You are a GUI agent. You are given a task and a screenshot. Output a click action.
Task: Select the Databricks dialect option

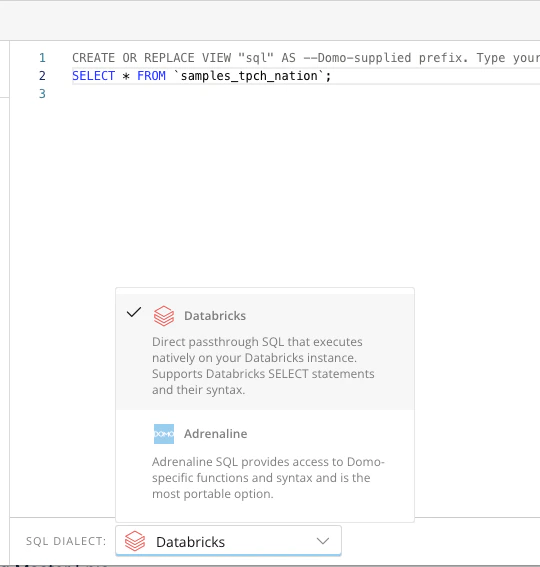click(x=265, y=351)
